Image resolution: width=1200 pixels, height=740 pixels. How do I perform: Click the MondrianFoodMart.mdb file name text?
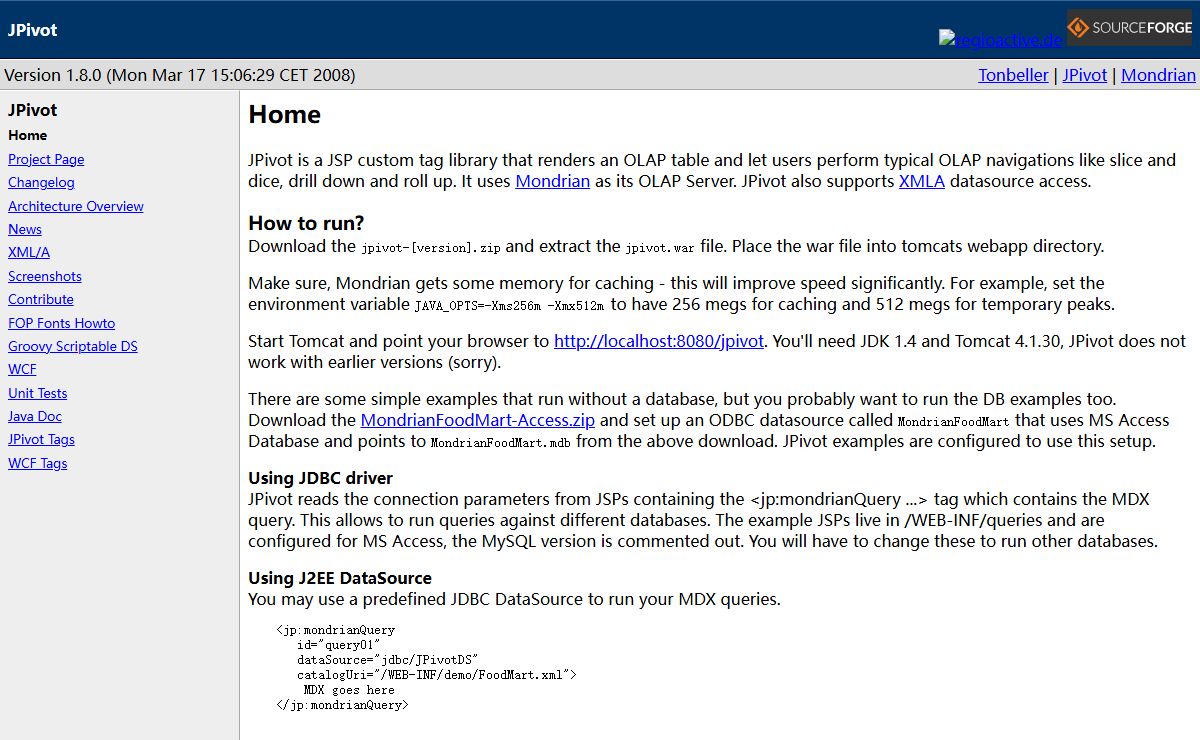pyautogui.click(x=502, y=443)
